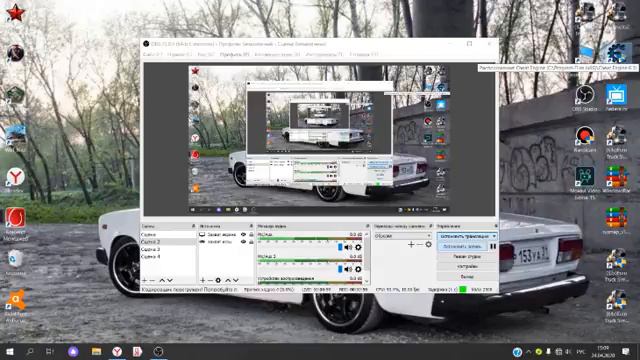The width and height of the screenshot is (640, 360).
Task: Open the Вид menu in OBS
Action: tap(206, 54)
